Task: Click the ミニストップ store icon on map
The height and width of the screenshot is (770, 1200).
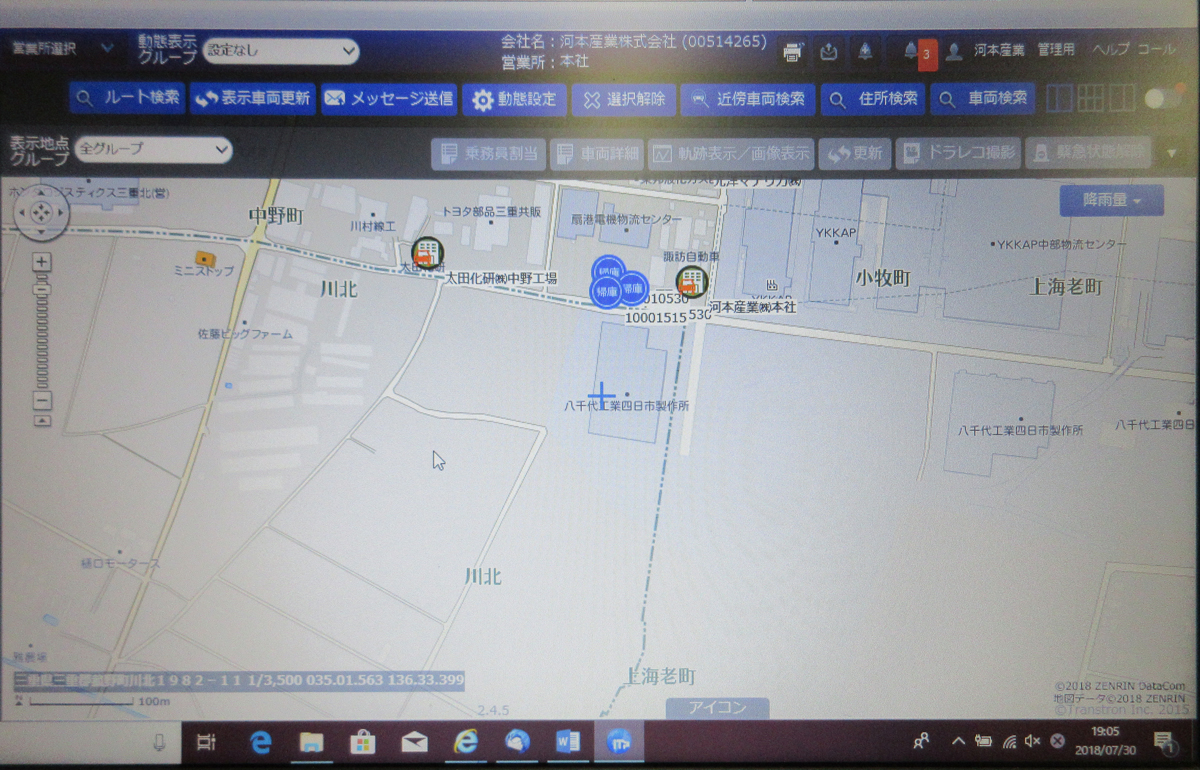Action: click(x=203, y=258)
